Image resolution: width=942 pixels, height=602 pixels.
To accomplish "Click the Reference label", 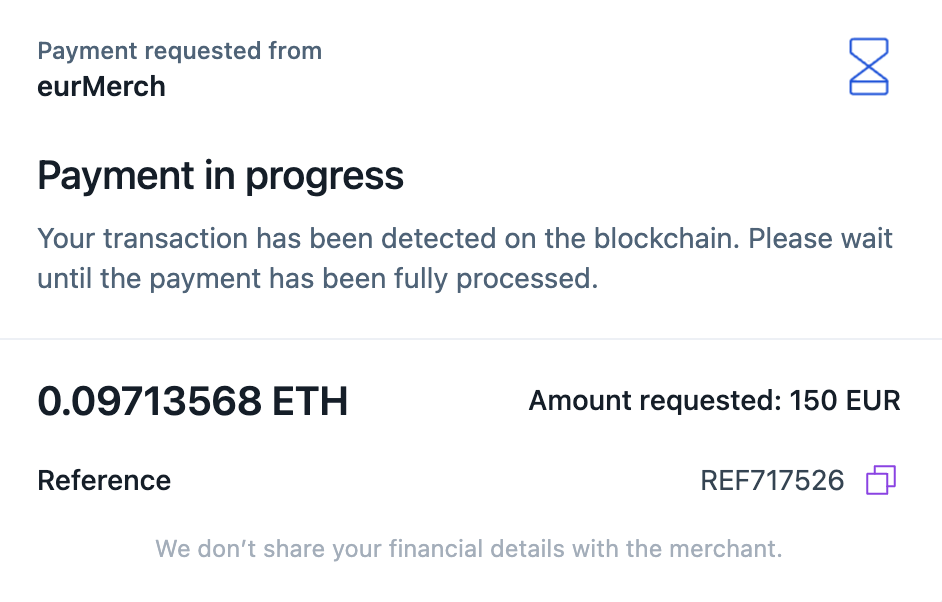I will point(104,481).
